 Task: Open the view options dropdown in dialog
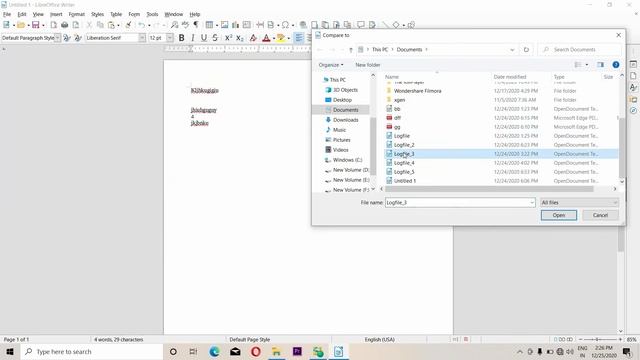tap(587, 65)
